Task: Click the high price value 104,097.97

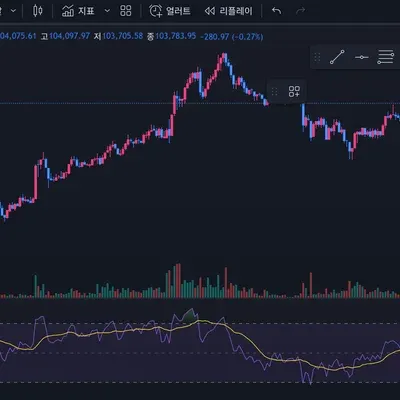Action: [70, 36]
